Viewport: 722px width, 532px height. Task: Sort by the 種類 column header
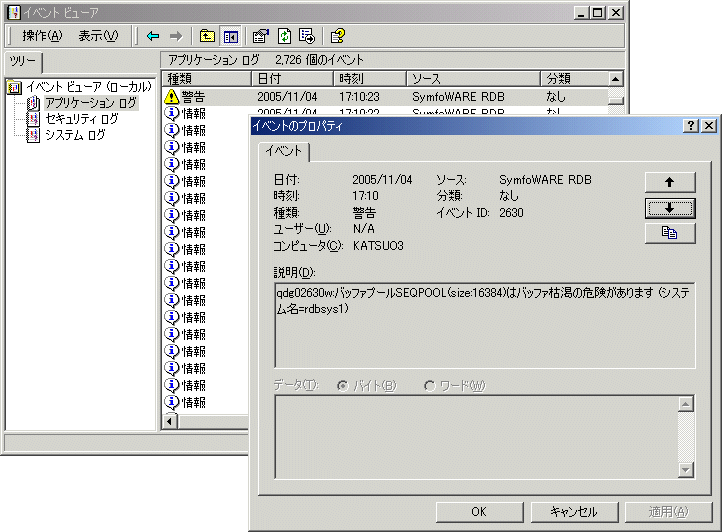[206, 79]
